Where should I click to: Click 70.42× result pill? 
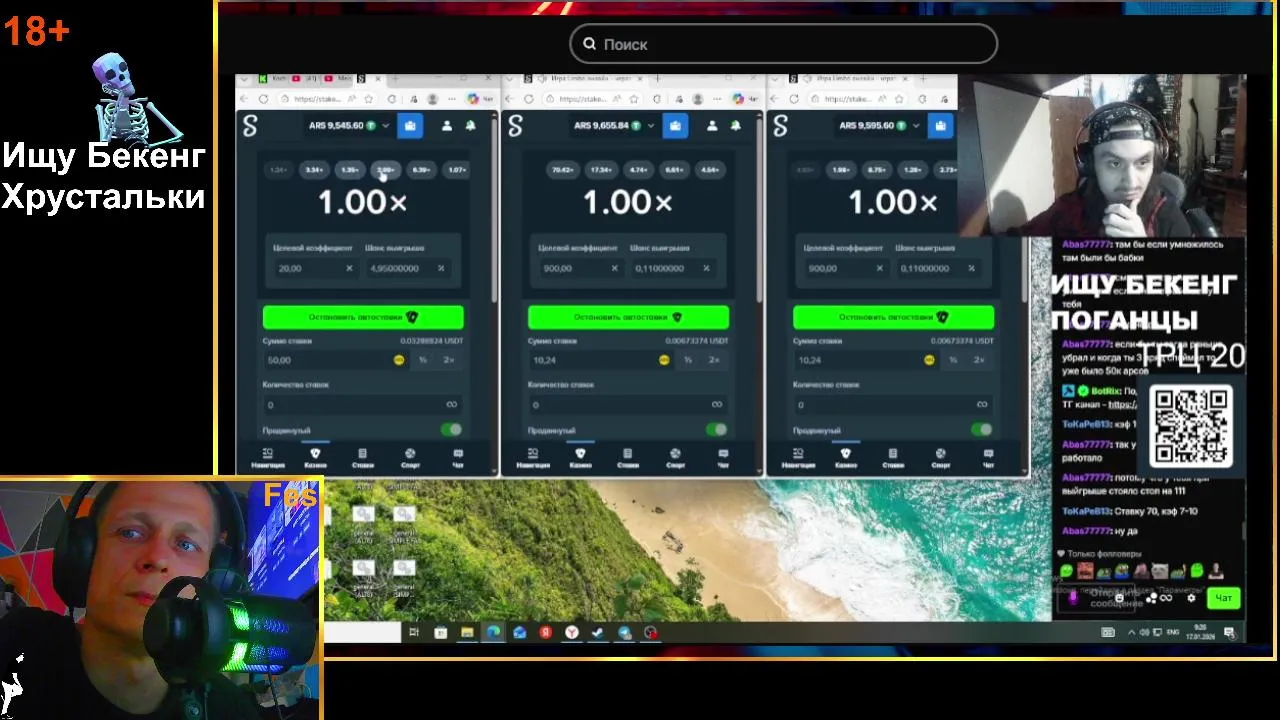click(x=563, y=170)
